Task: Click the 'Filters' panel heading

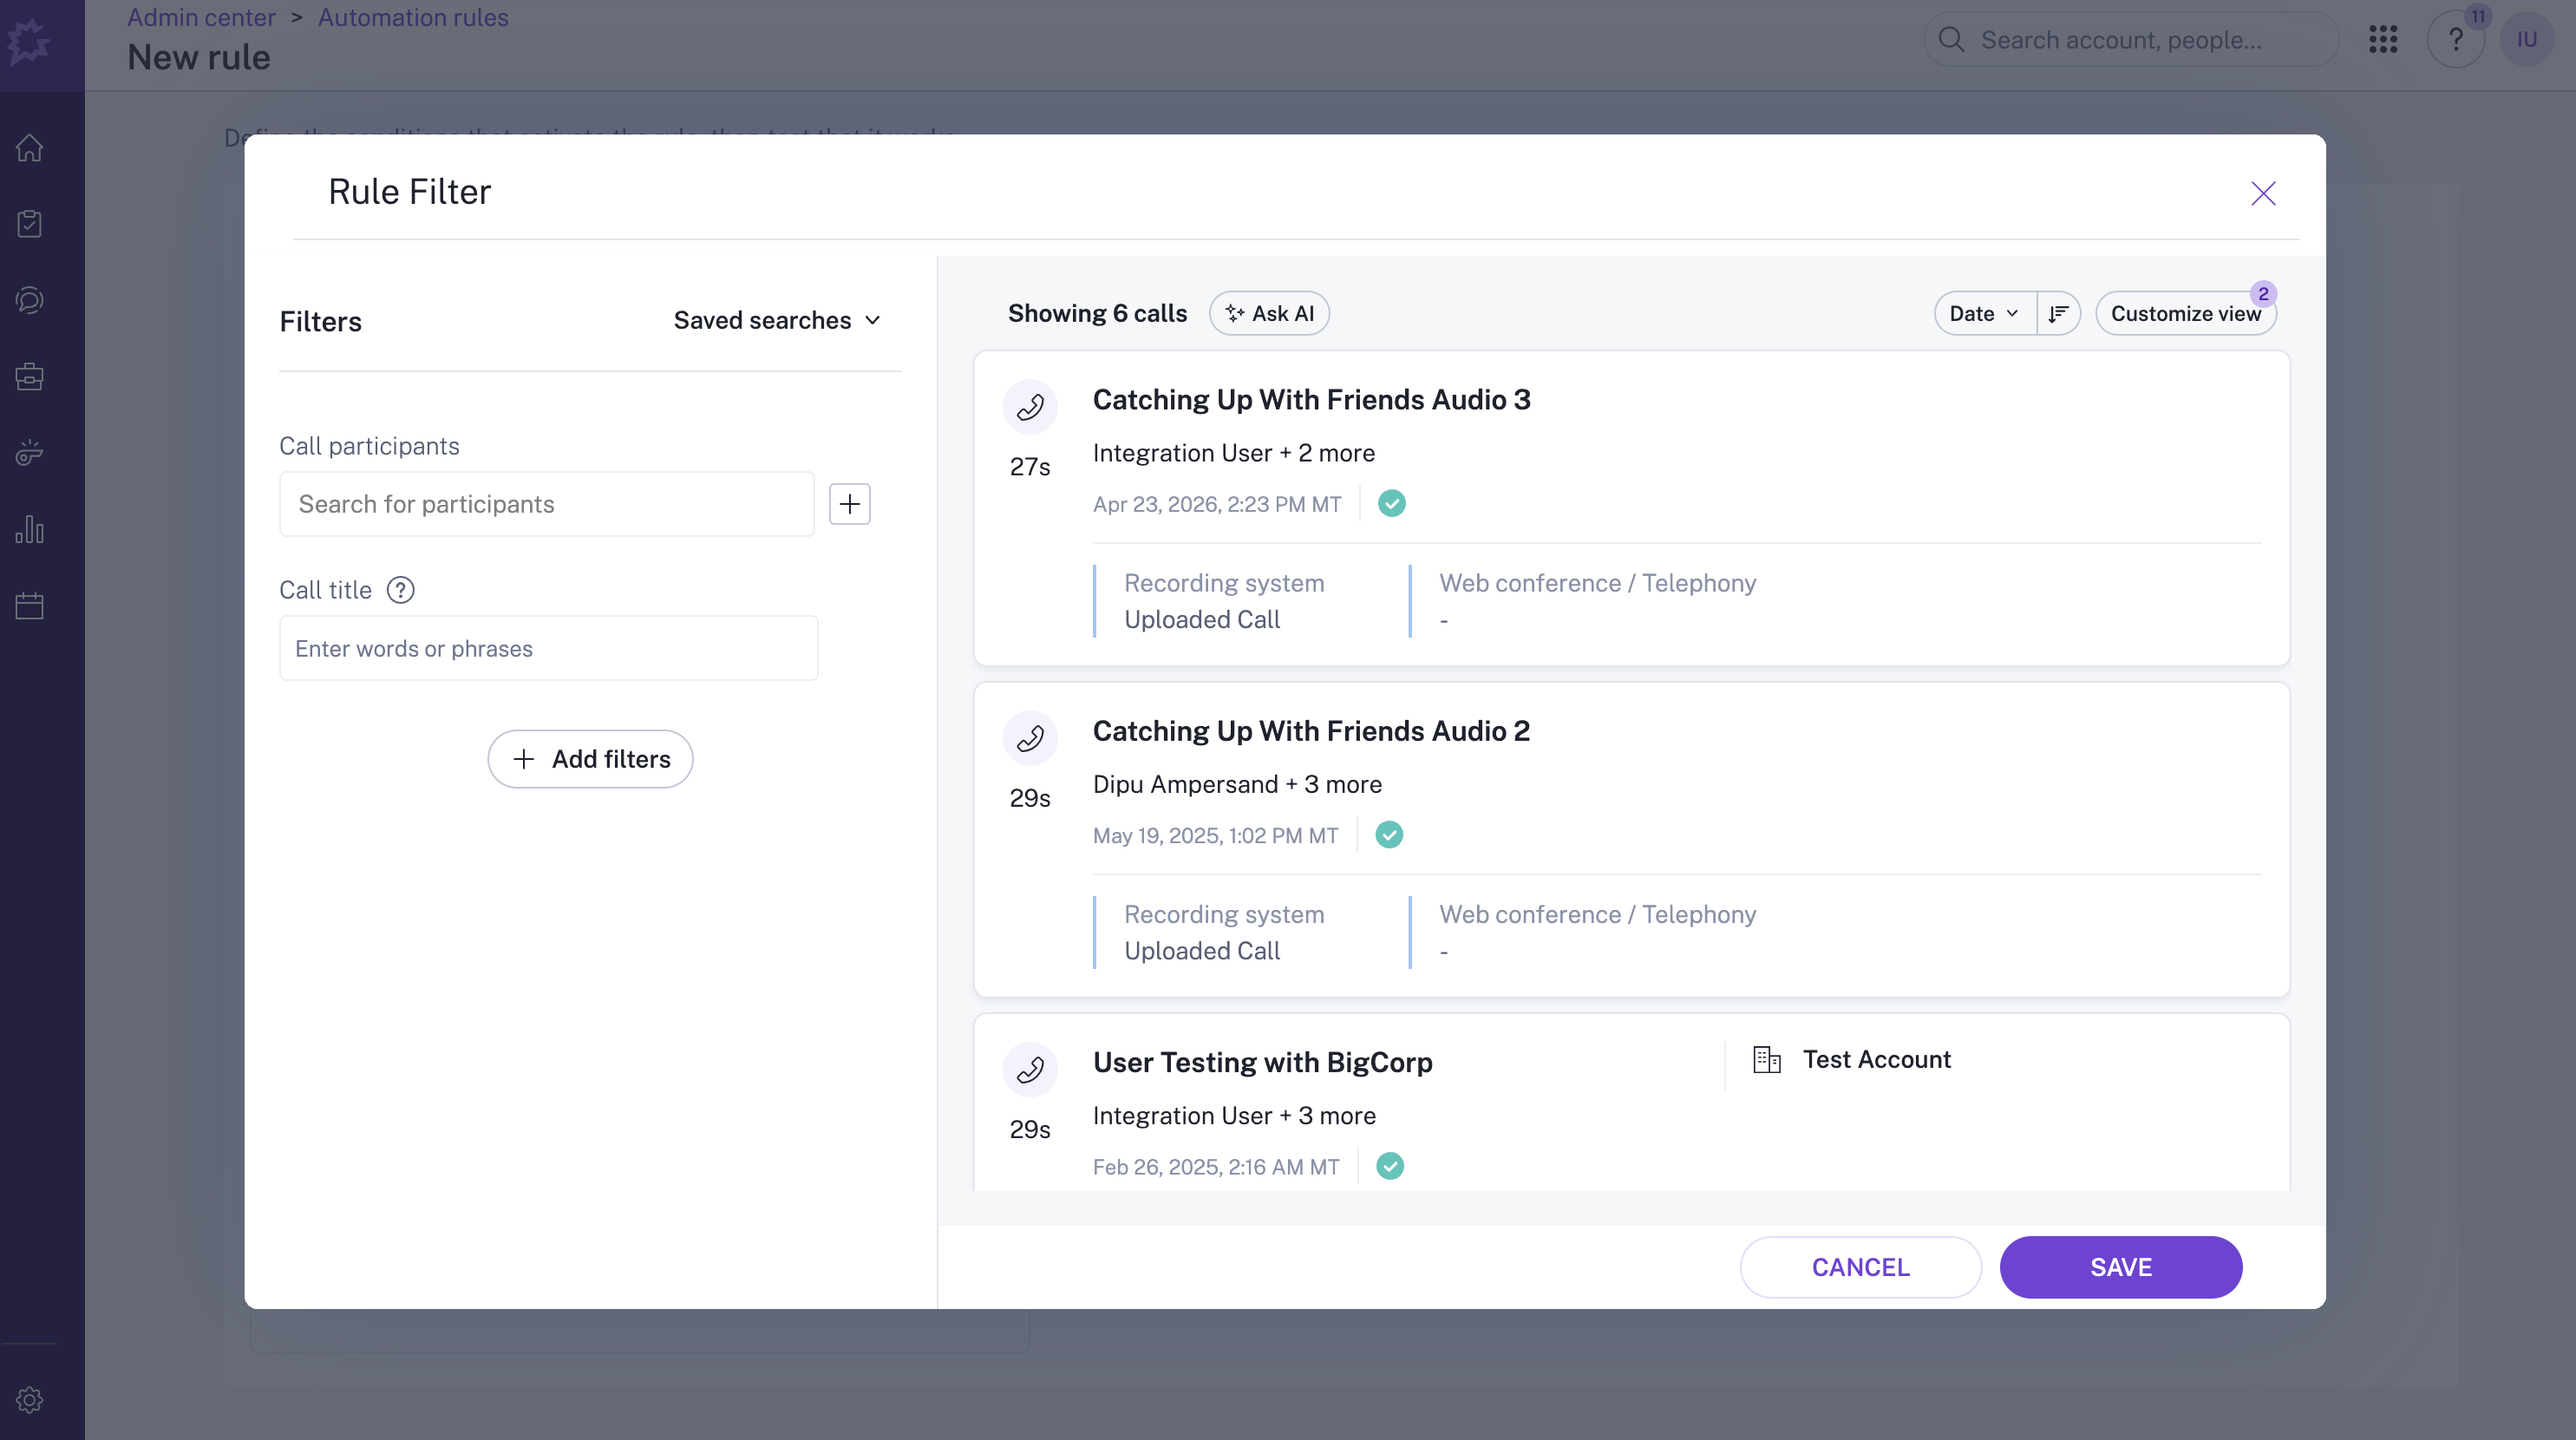Action: pos(320,321)
